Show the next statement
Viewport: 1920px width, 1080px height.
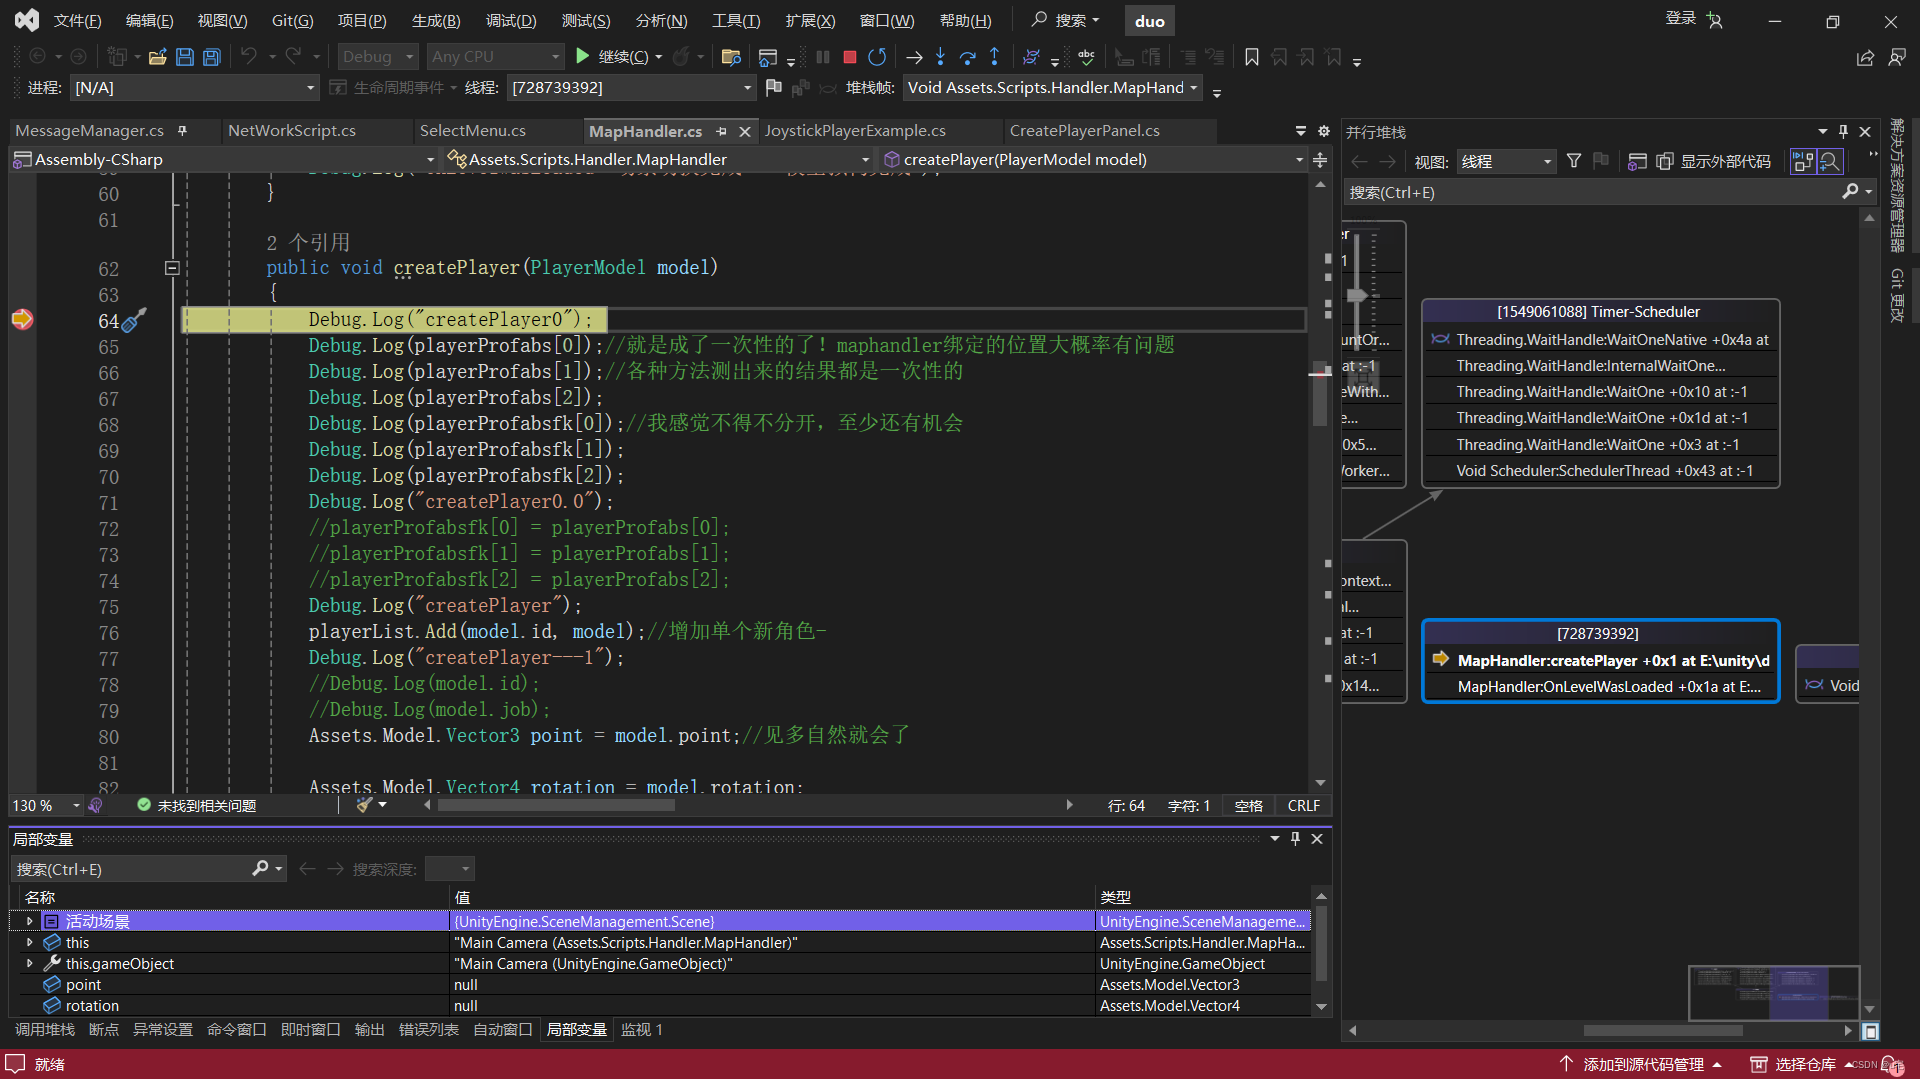[914, 57]
